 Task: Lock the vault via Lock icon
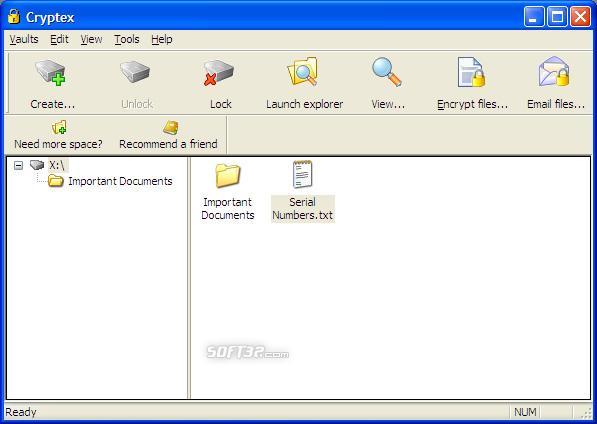pyautogui.click(x=219, y=72)
